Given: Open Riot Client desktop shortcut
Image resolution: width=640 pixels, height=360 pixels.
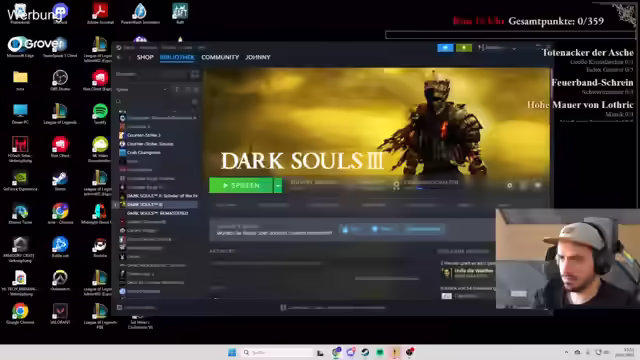Looking at the screenshot, I should pyautogui.click(x=60, y=147).
